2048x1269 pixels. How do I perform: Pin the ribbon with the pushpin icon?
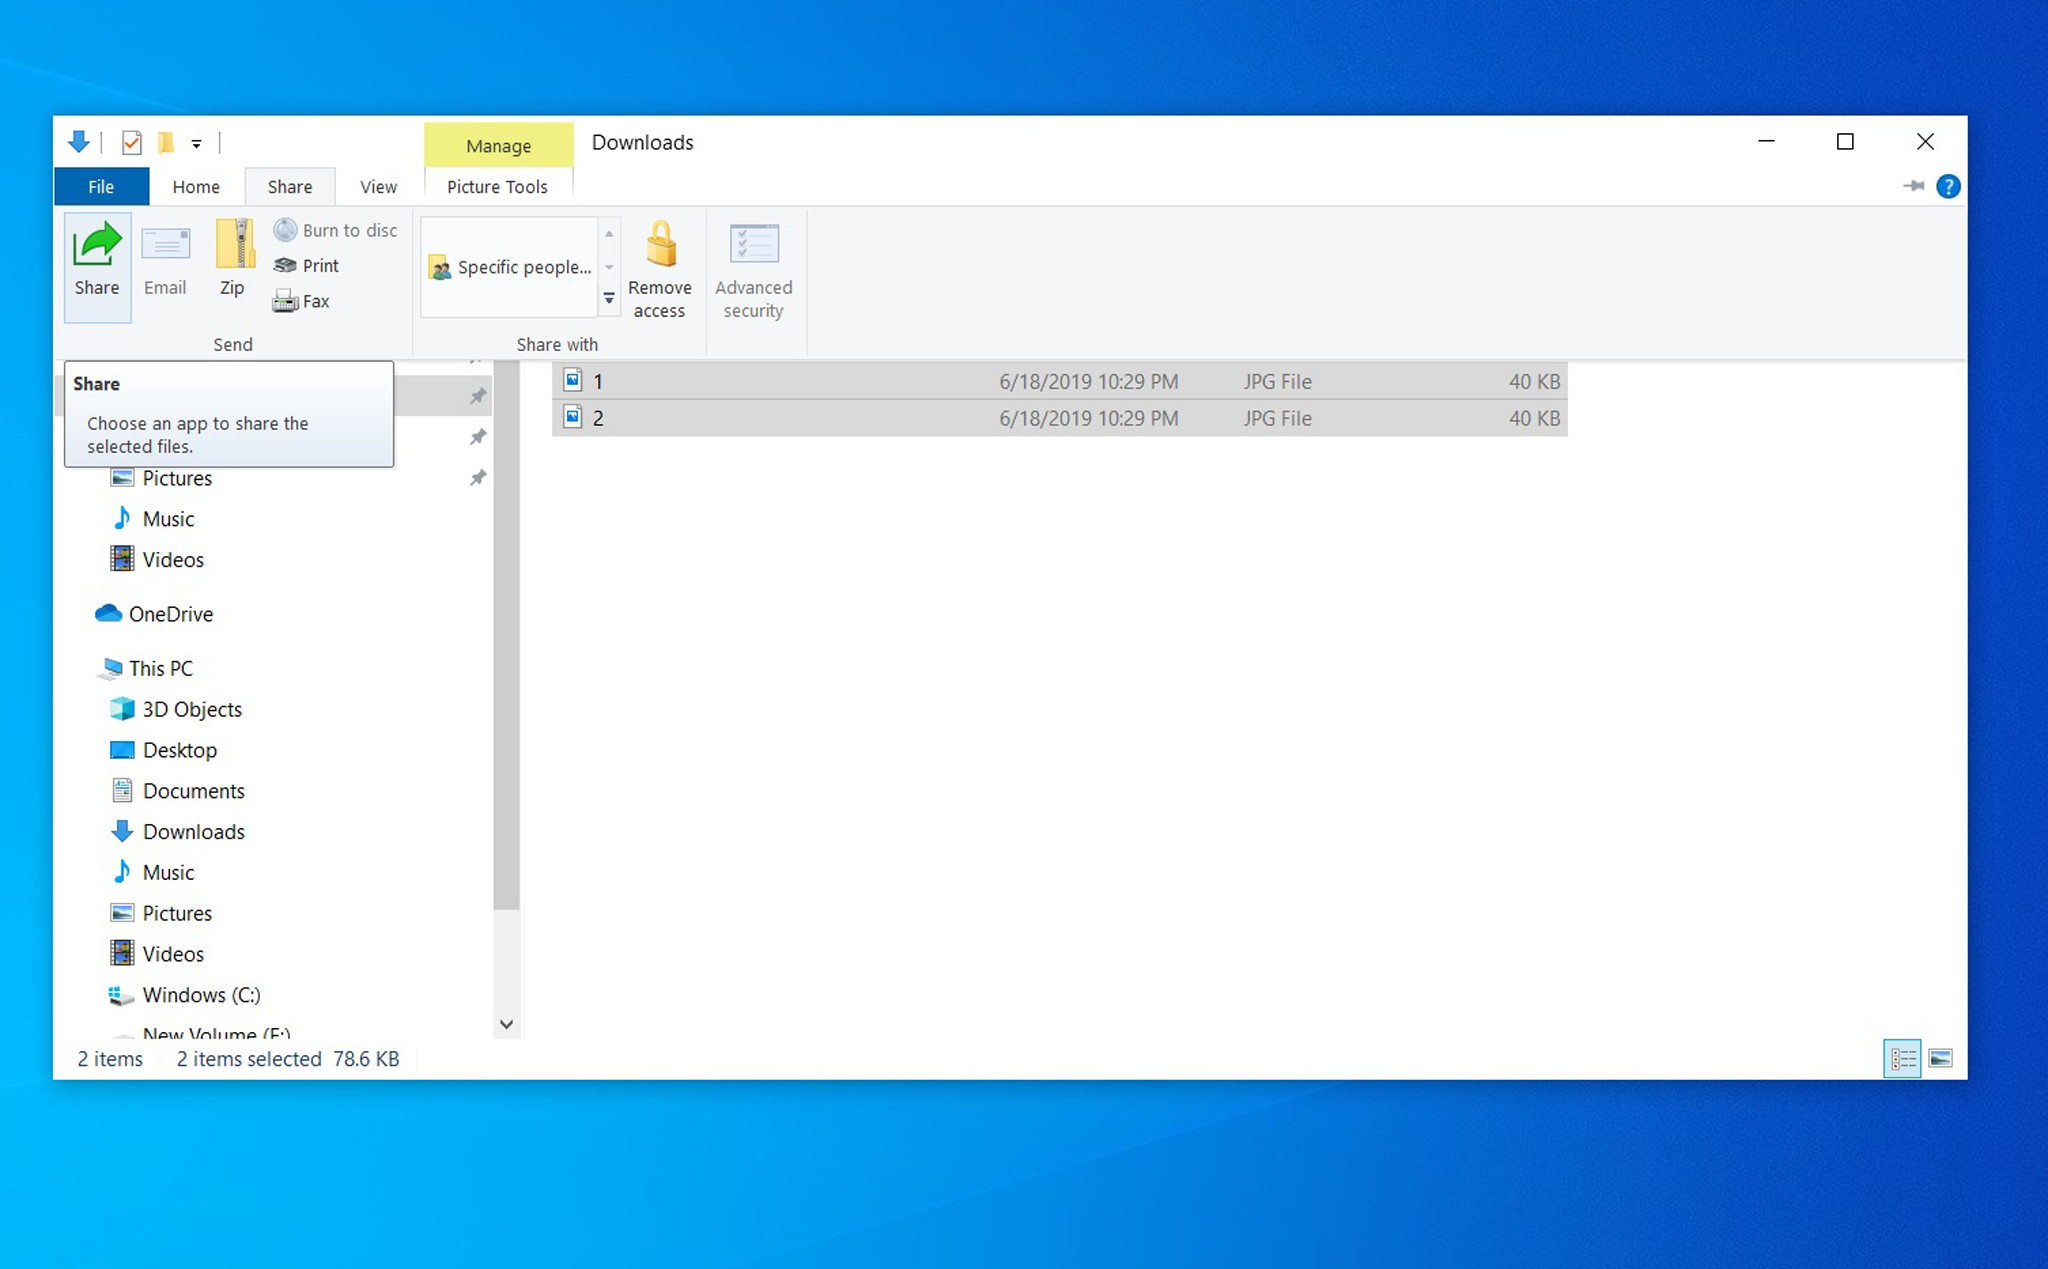coord(1915,186)
